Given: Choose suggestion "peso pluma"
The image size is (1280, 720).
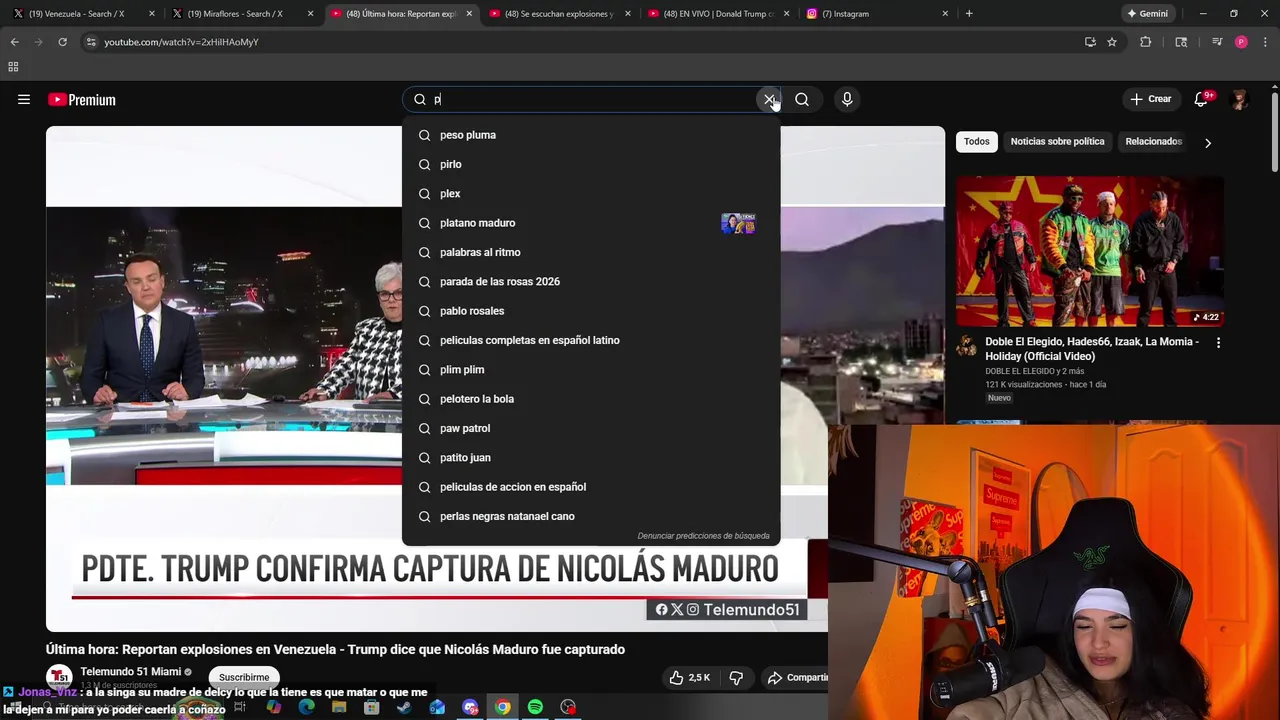Looking at the screenshot, I should [x=591, y=135].
